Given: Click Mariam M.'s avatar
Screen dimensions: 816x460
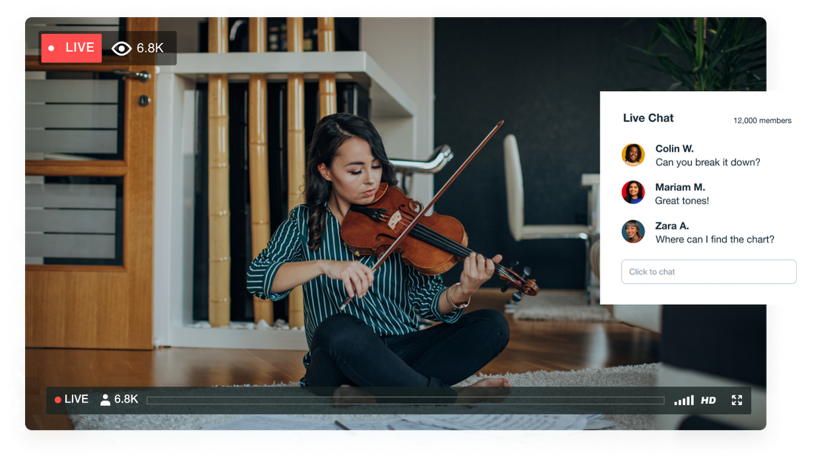Looking at the screenshot, I should tap(633, 193).
